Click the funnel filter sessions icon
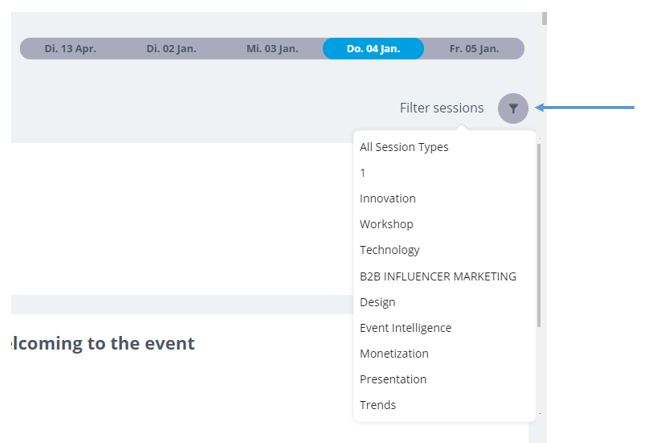The image size is (649, 443). (513, 108)
